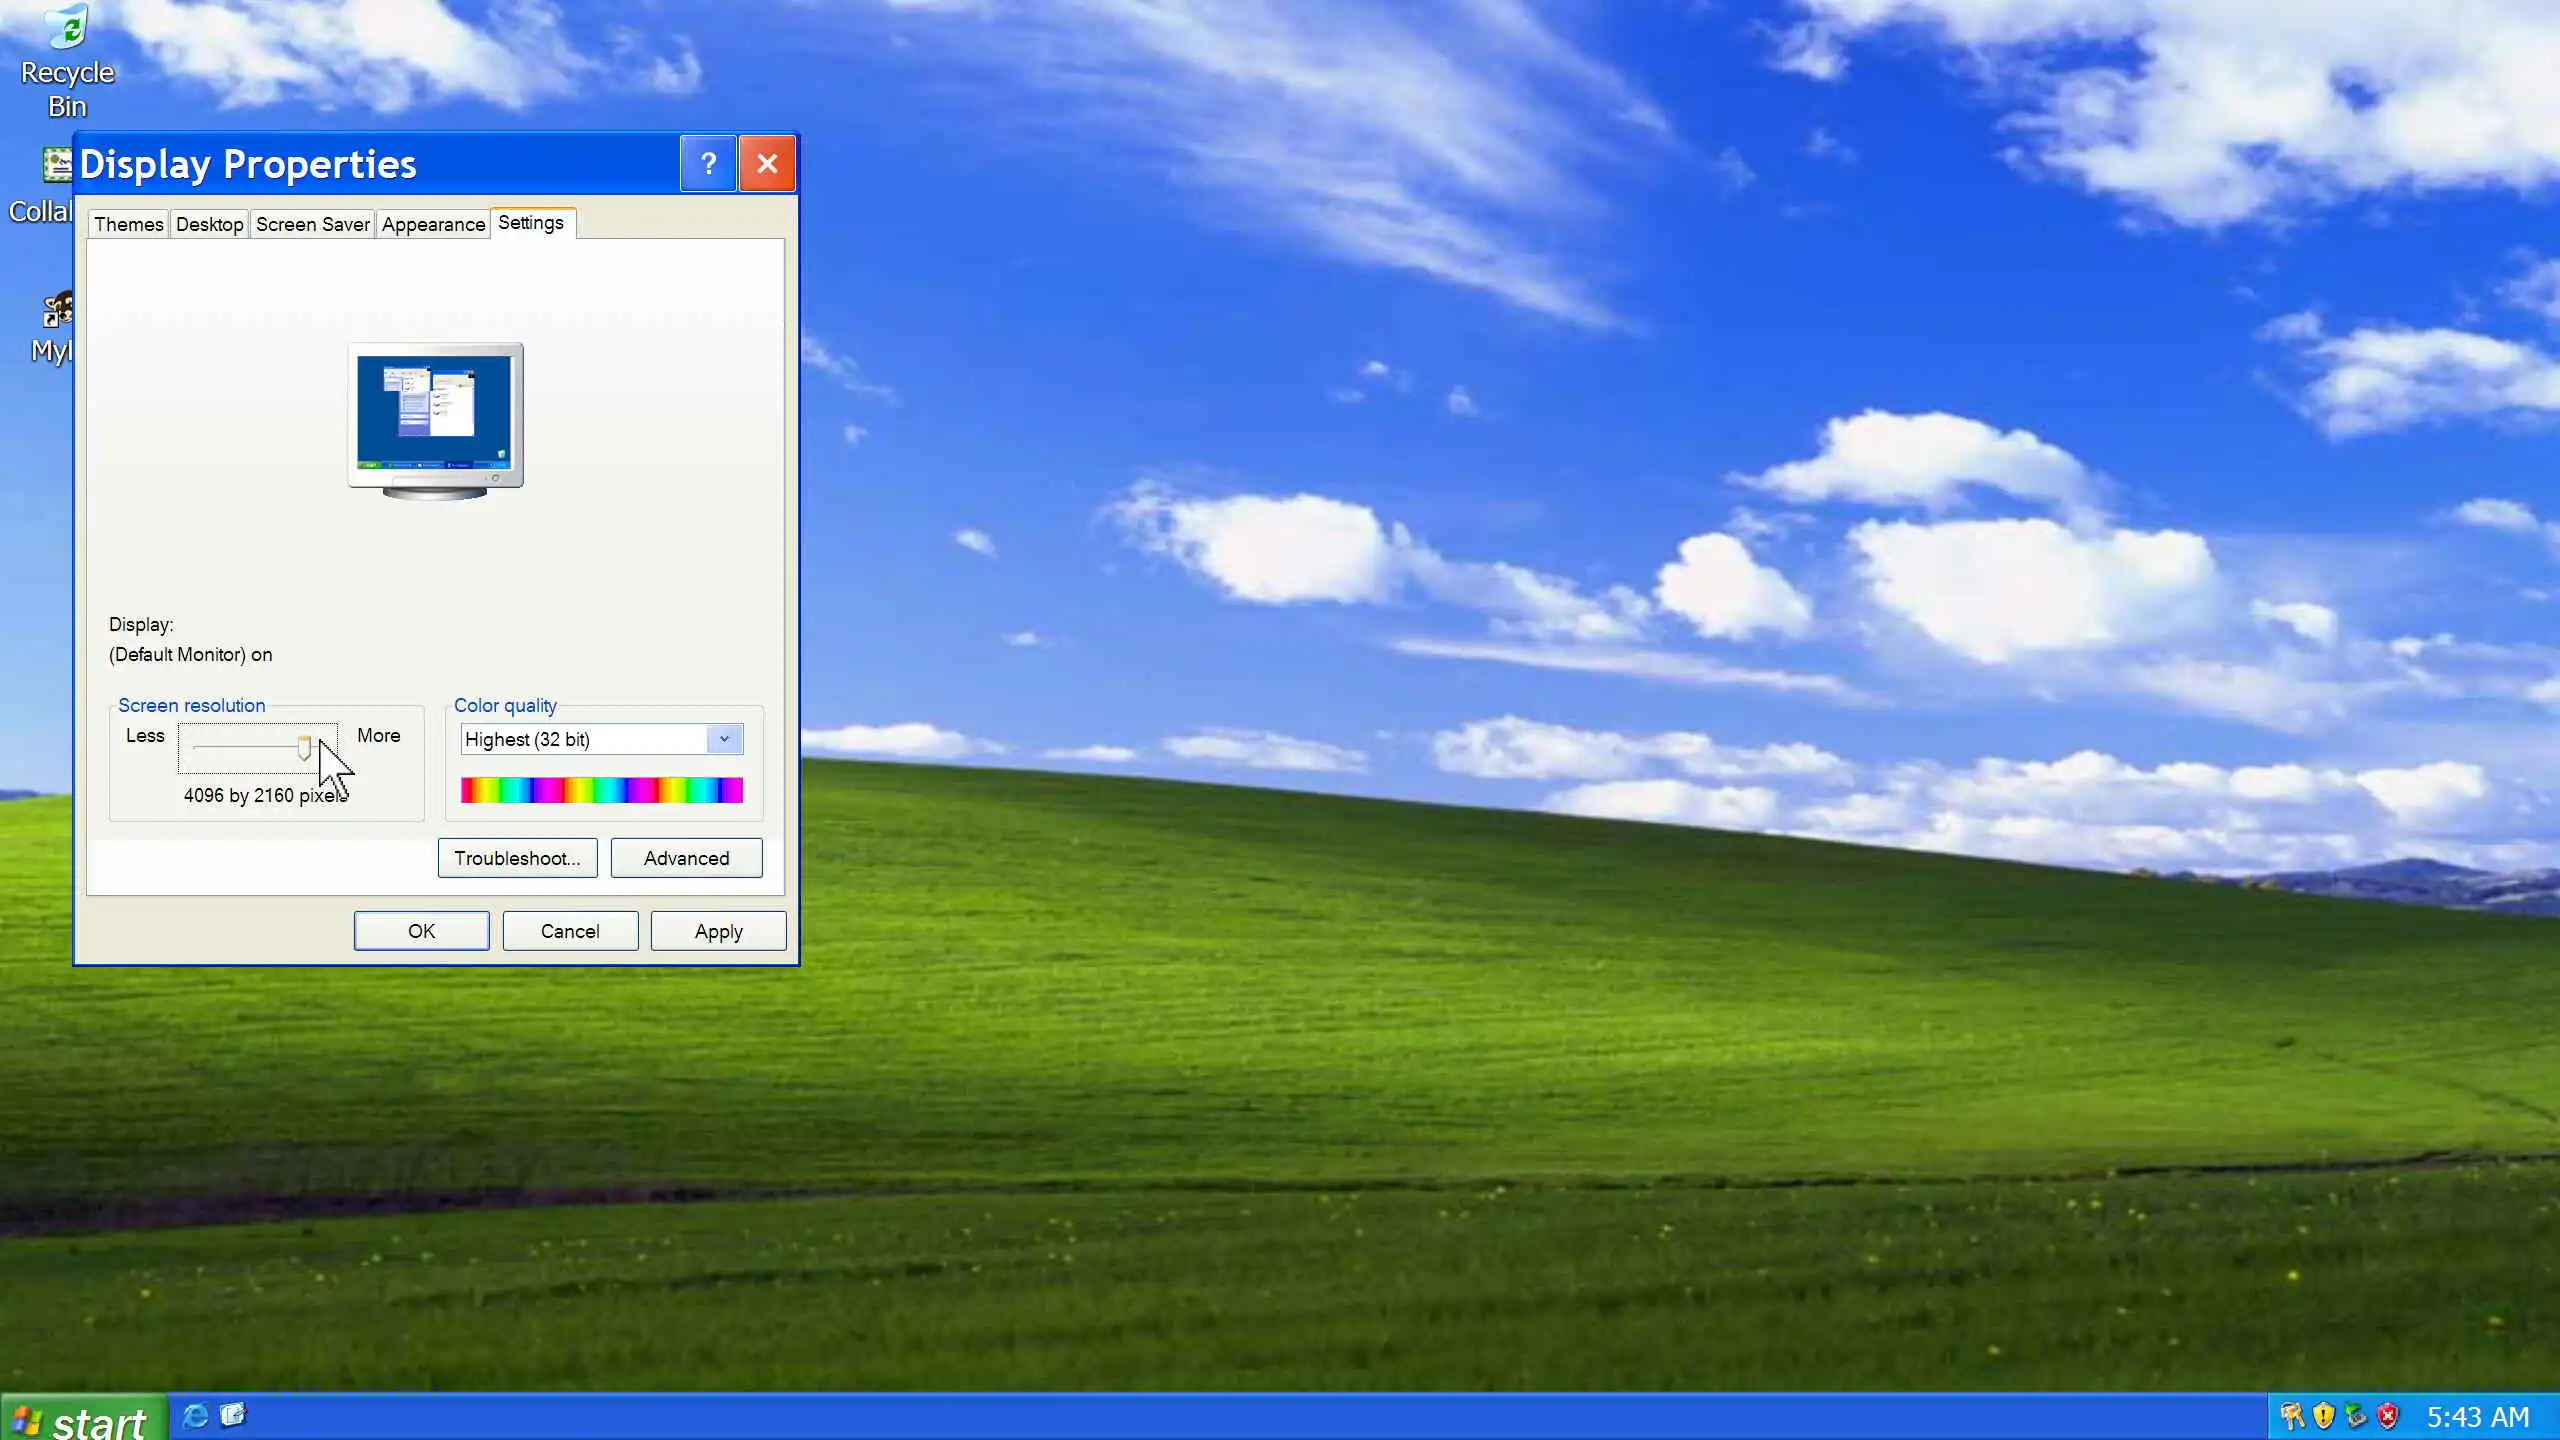2560x1440 pixels.
Task: Switch to the Desktop tab
Action: point(209,224)
